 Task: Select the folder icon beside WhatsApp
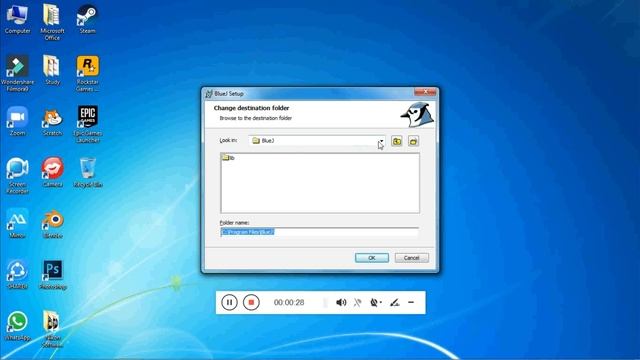(x=52, y=329)
